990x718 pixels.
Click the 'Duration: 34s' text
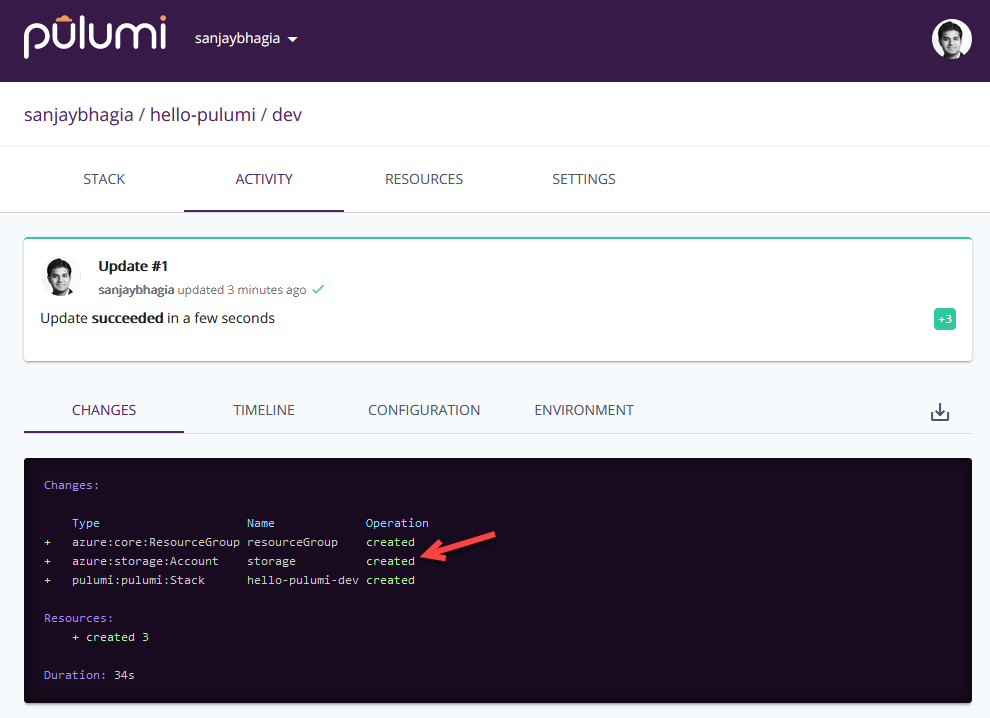(x=89, y=675)
